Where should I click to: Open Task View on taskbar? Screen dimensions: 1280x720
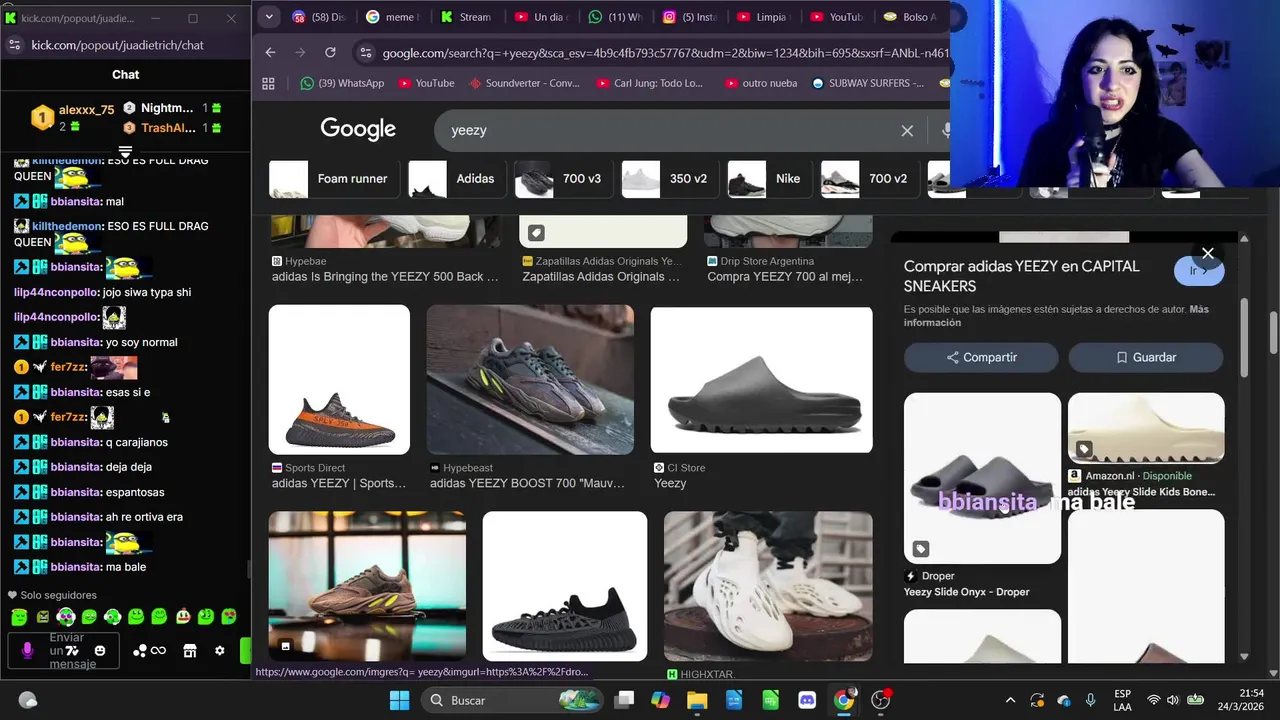[624, 700]
